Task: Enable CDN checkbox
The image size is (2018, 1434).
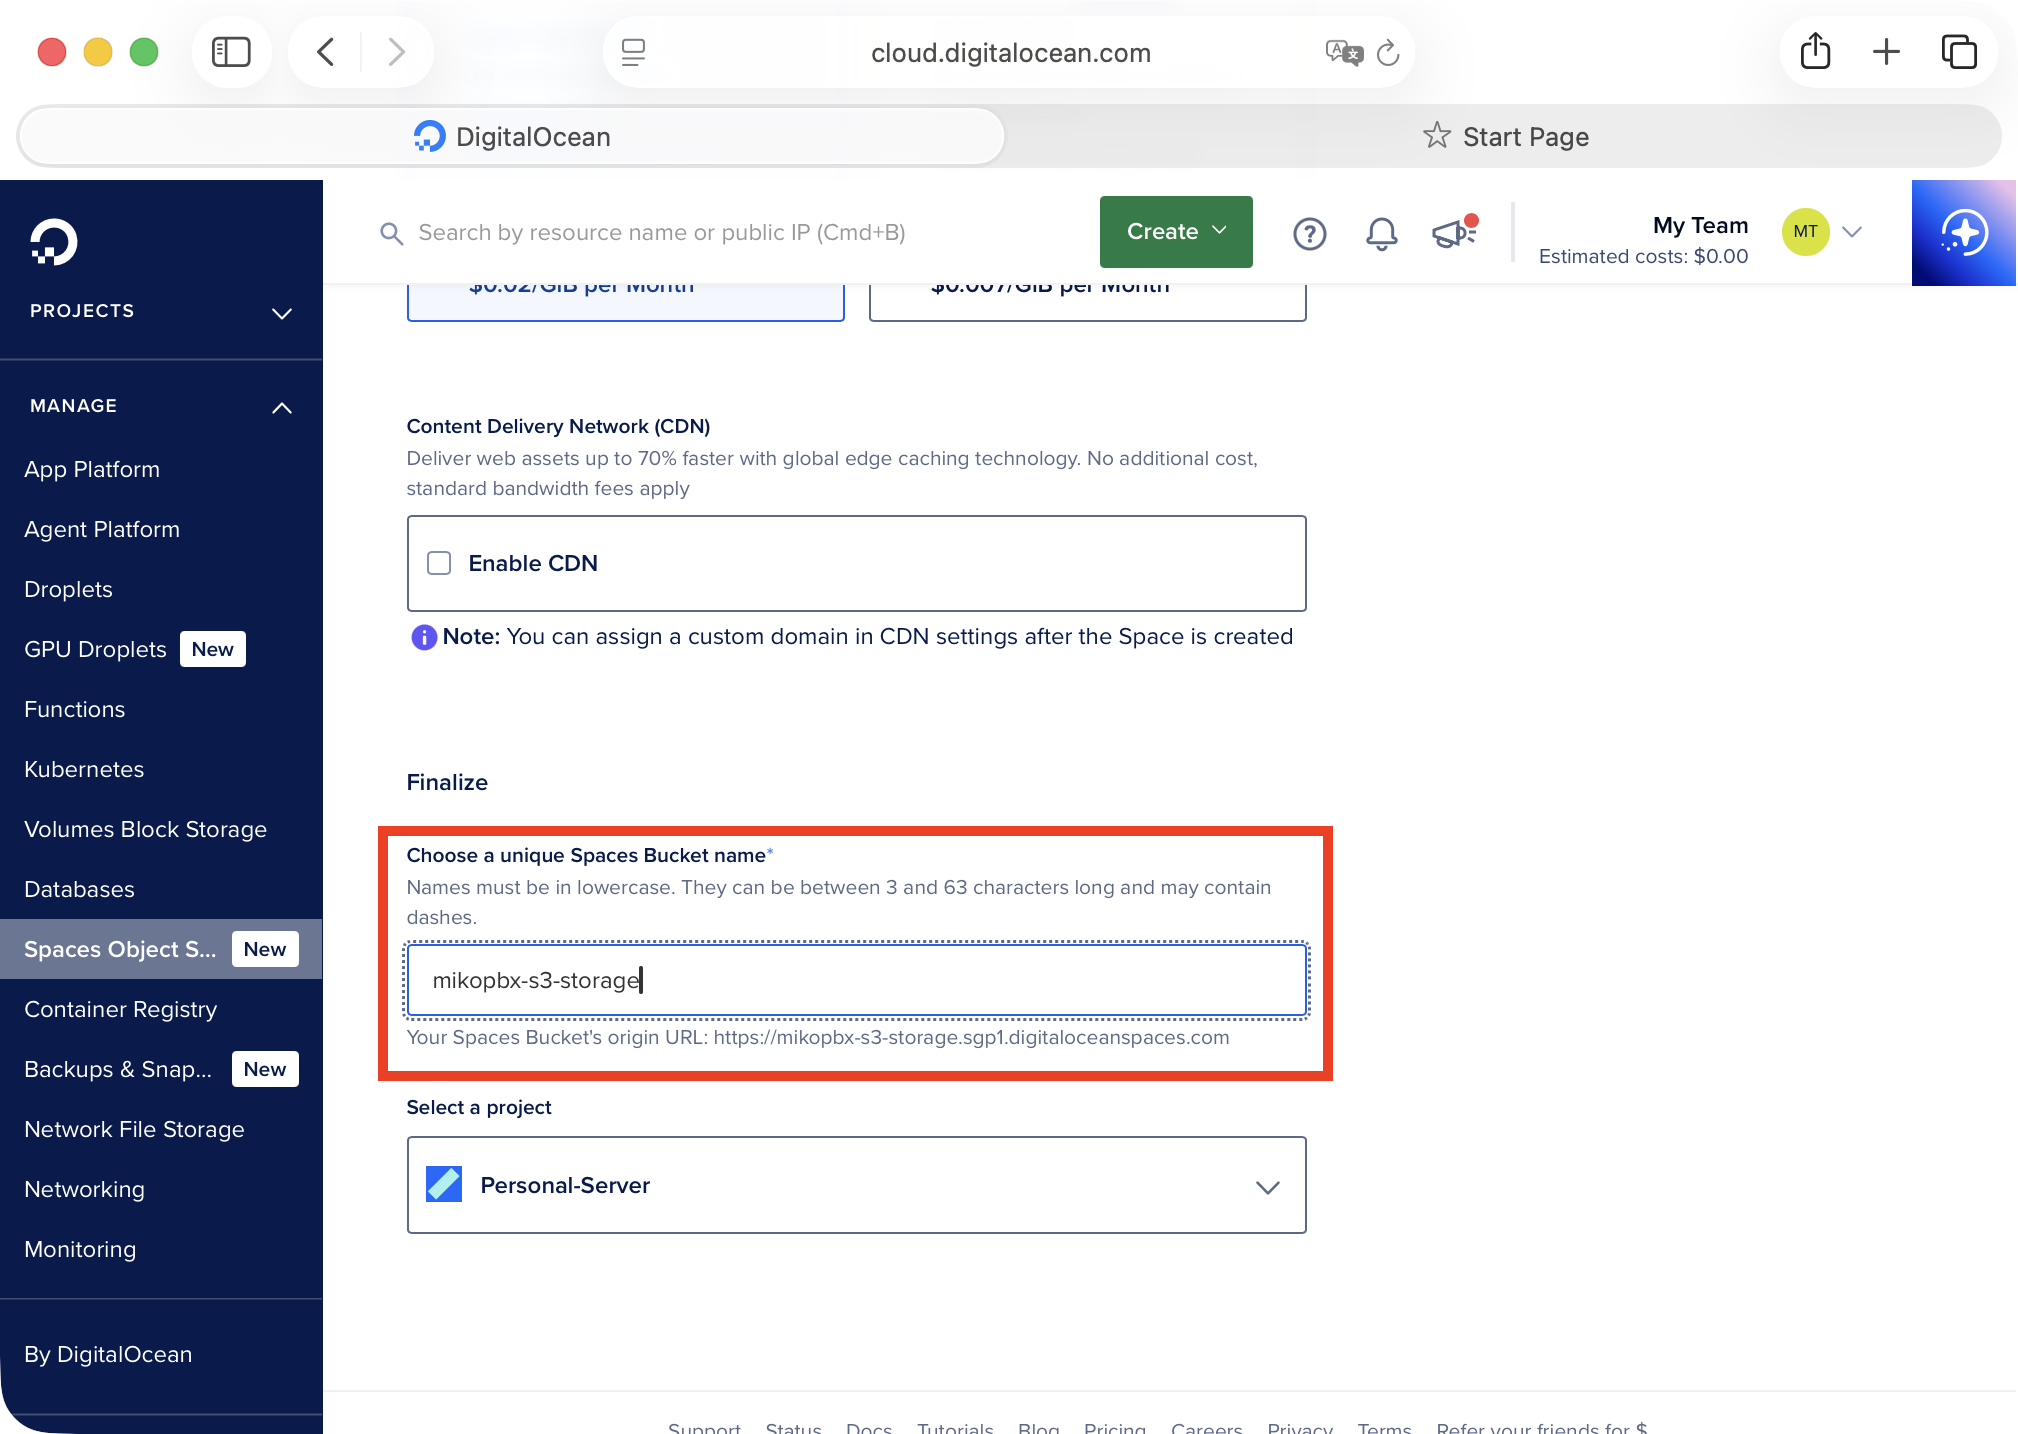Action: point(439,563)
